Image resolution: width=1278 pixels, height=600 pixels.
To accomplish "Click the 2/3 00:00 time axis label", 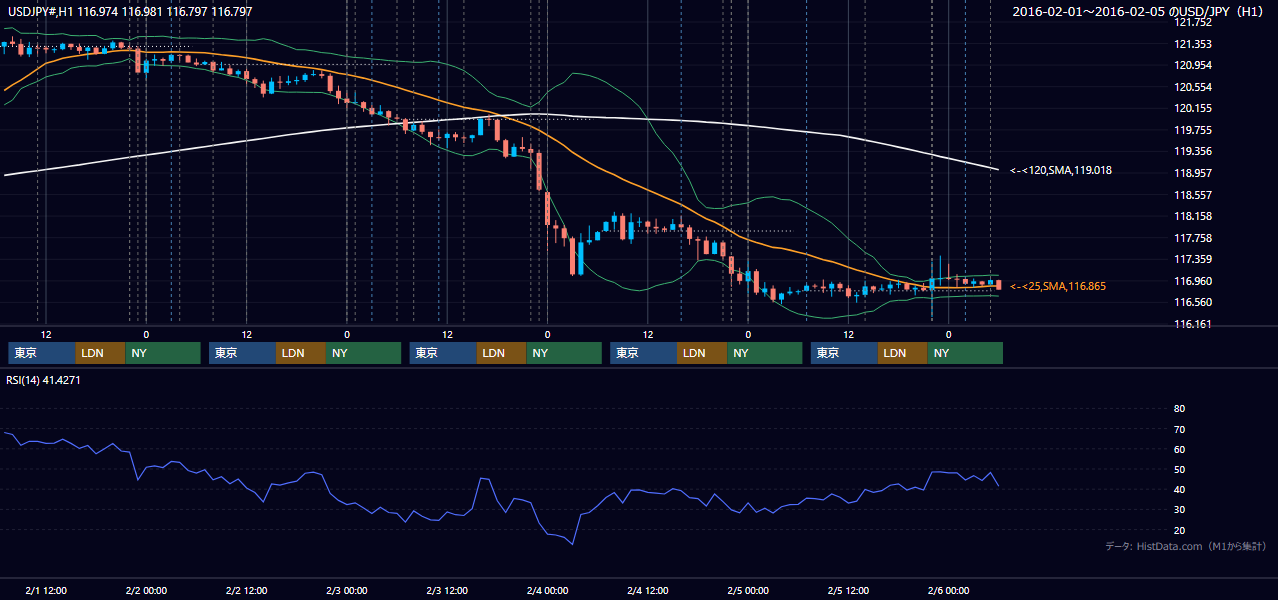I will tap(347, 591).
